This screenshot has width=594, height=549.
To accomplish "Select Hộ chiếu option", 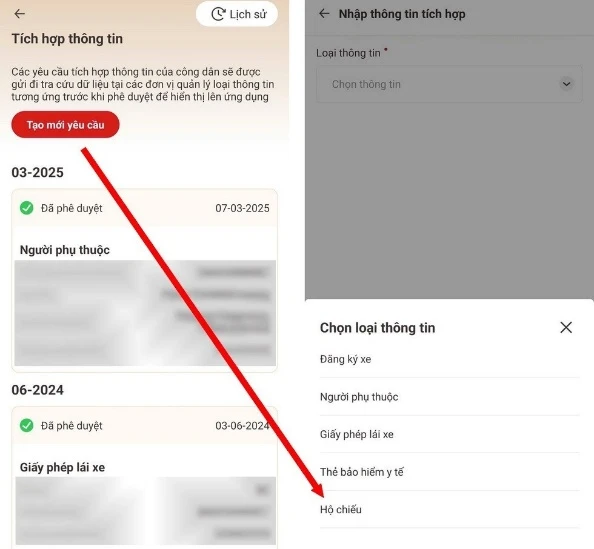I will coord(450,509).
